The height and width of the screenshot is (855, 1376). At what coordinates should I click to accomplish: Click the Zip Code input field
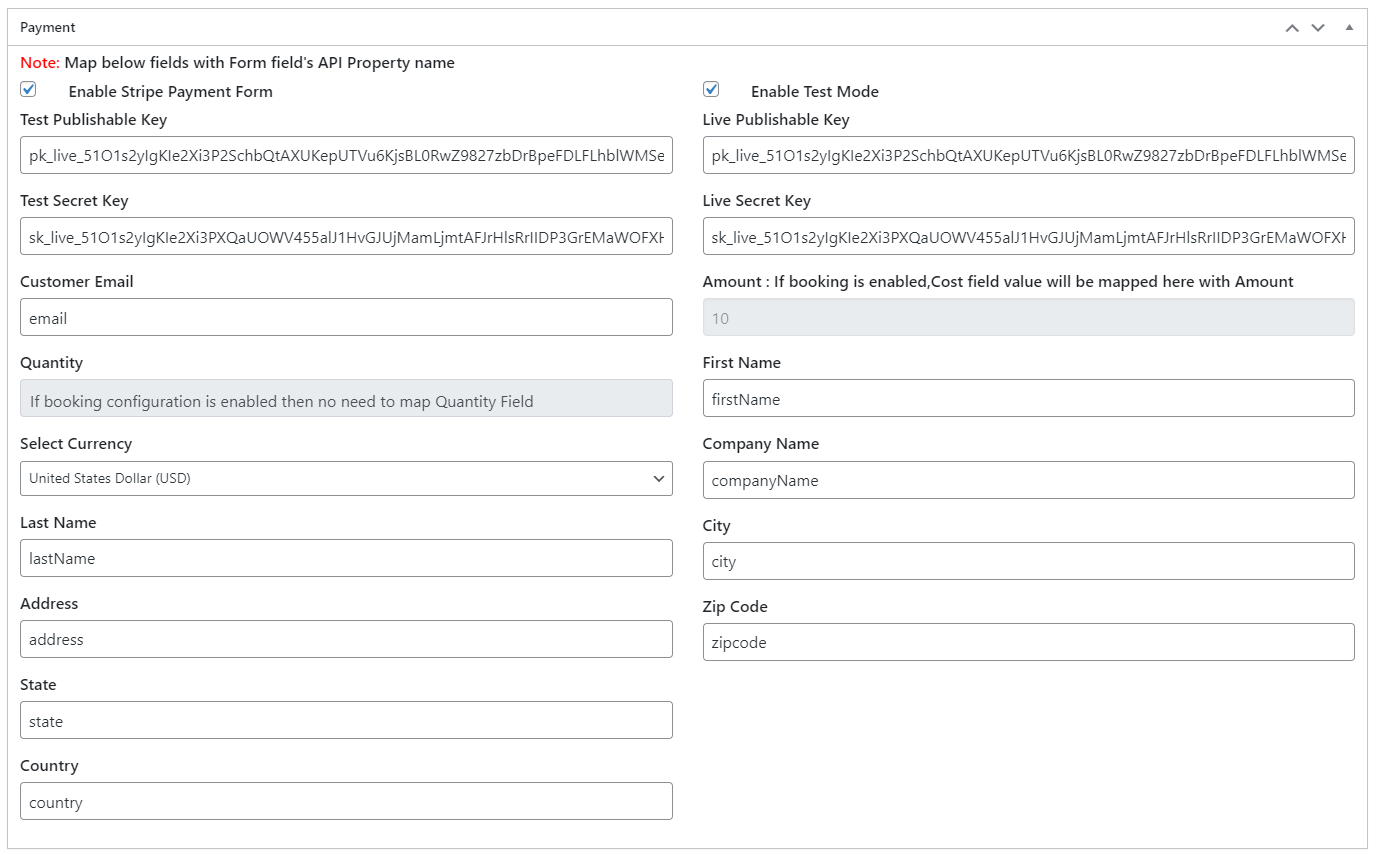point(1028,642)
